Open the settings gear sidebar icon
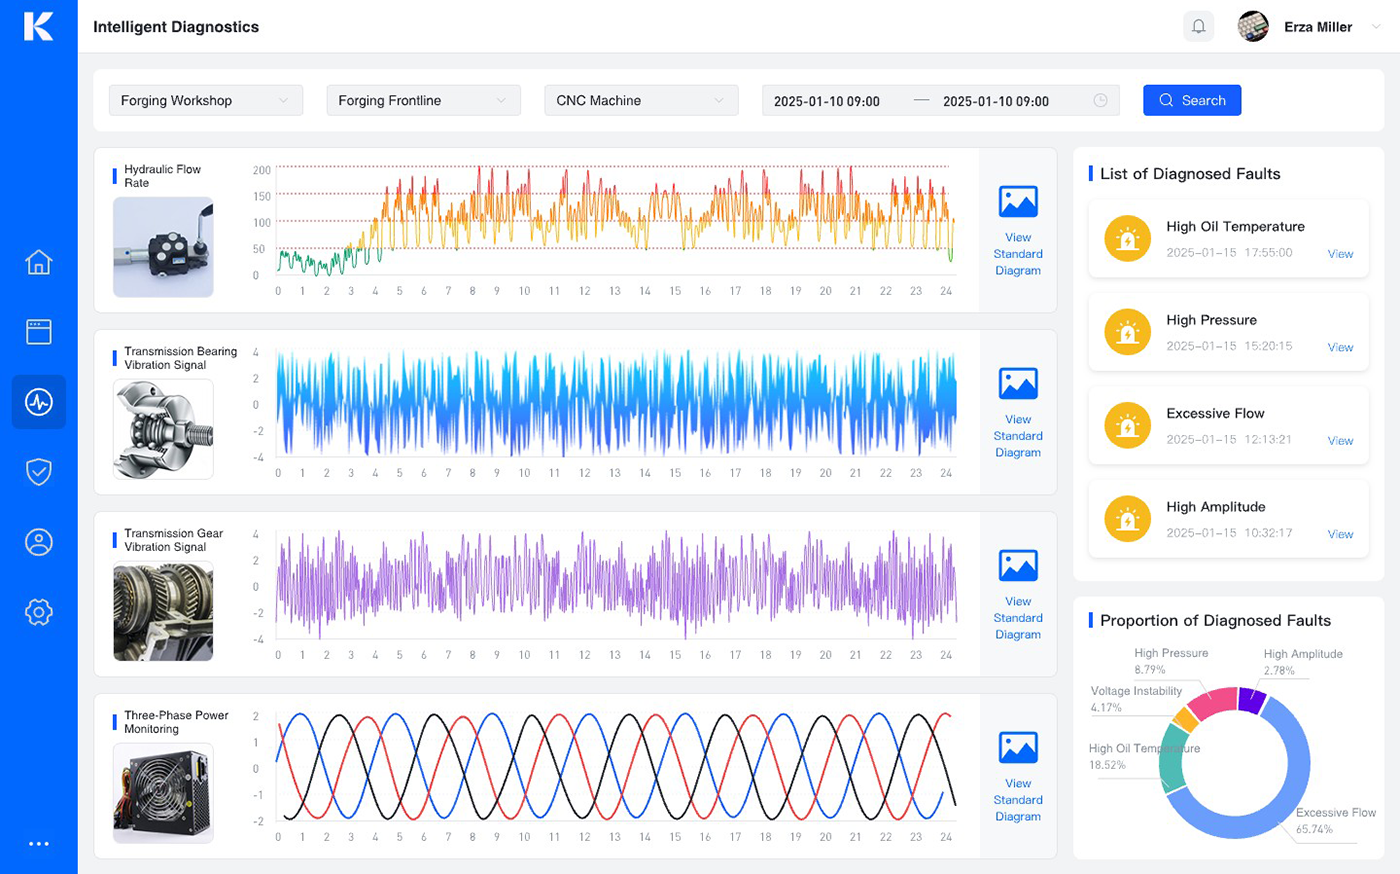 click(38, 612)
